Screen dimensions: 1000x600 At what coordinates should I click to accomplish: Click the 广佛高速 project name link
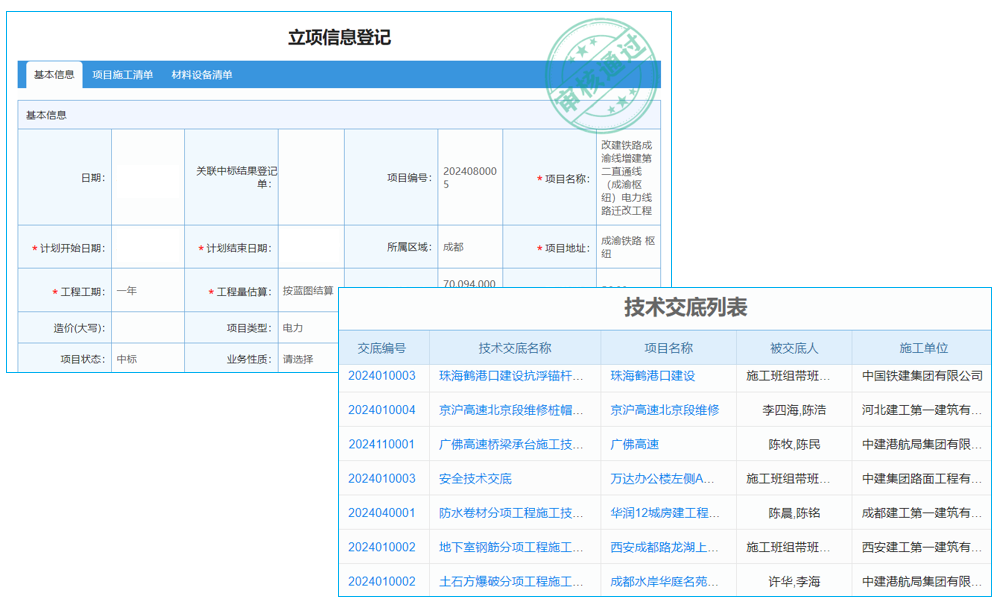point(636,443)
